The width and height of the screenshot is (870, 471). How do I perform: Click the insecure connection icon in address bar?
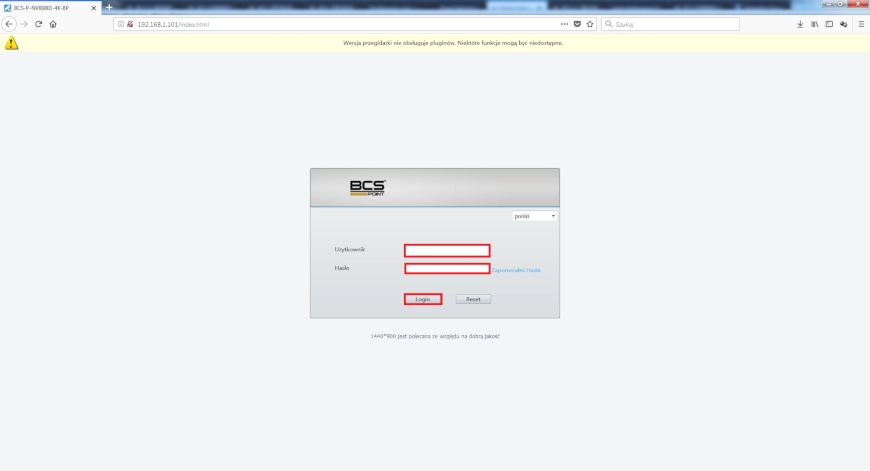pyautogui.click(x=130, y=24)
